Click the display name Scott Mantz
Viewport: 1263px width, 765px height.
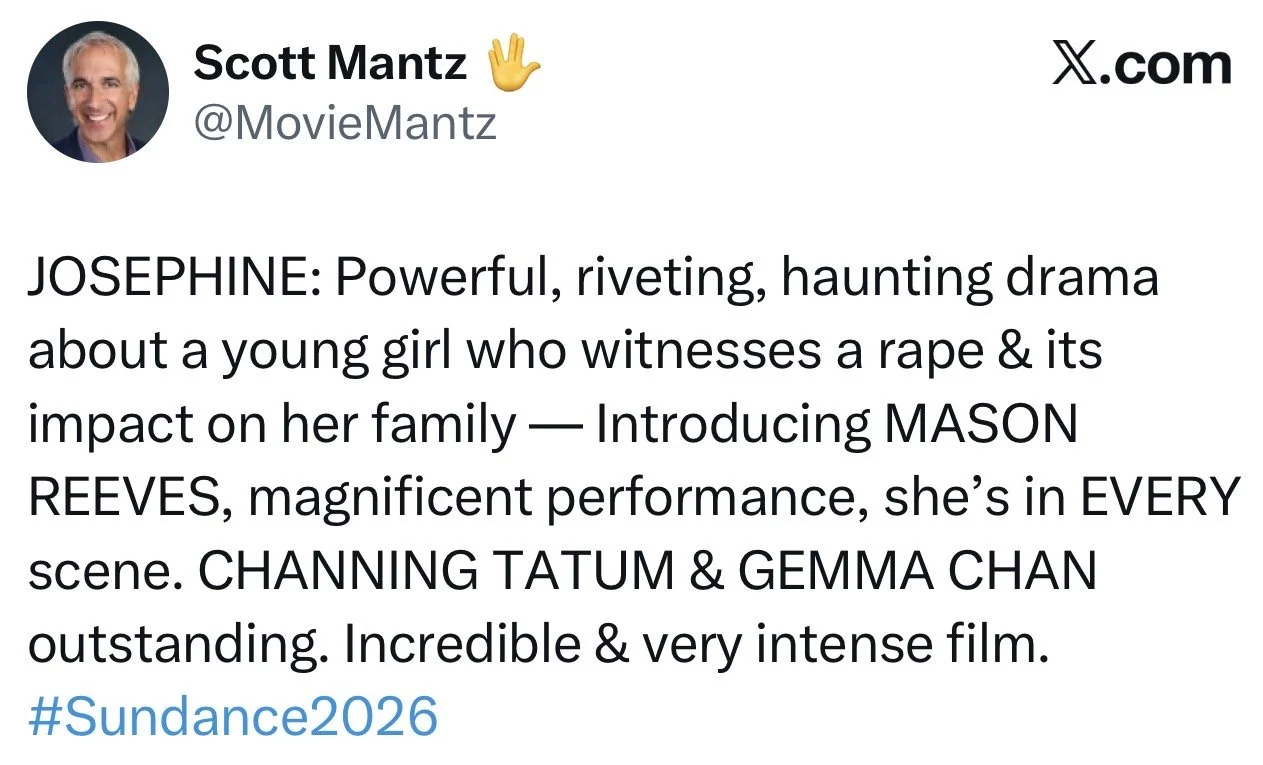point(330,65)
